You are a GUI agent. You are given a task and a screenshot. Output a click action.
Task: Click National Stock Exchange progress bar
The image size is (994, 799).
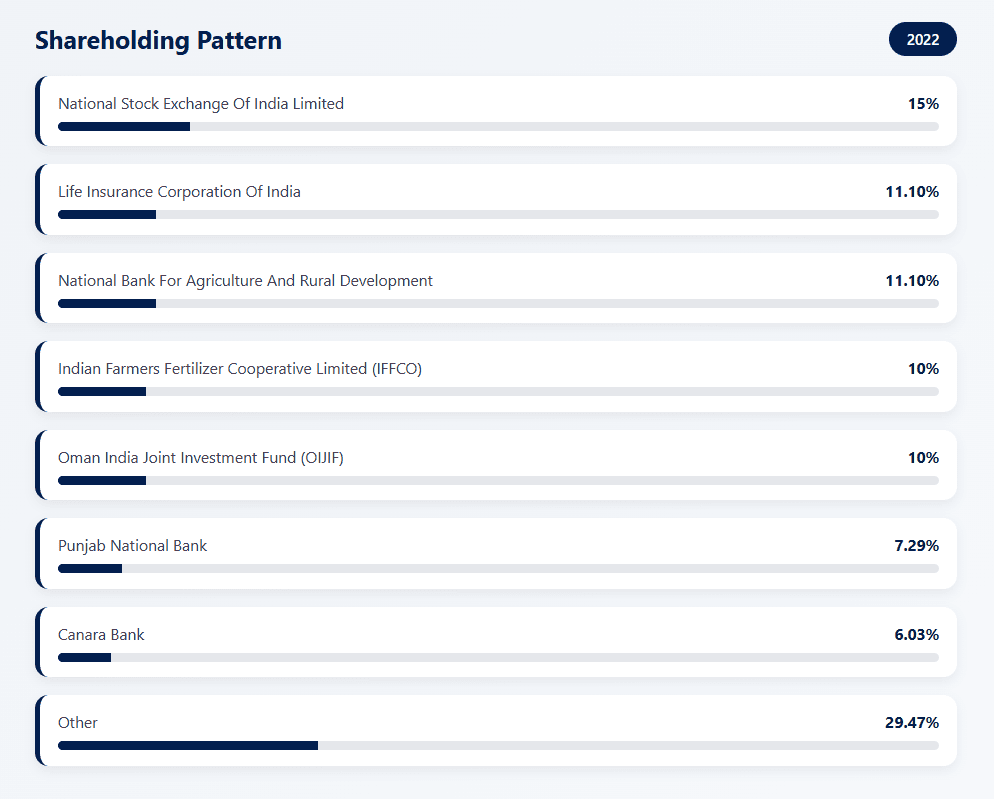click(x=498, y=127)
